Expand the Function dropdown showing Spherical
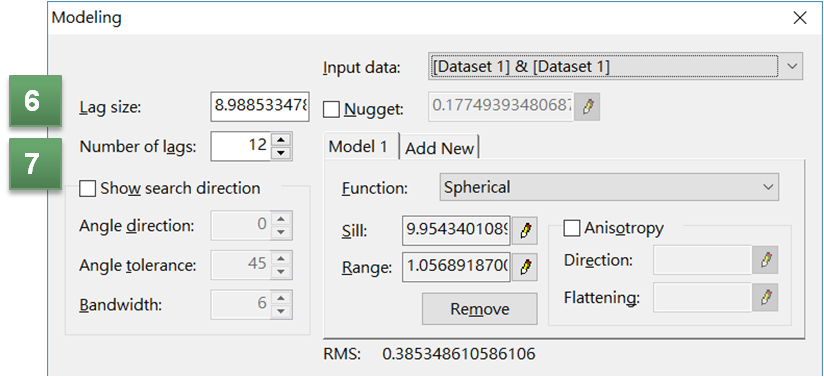 point(609,188)
